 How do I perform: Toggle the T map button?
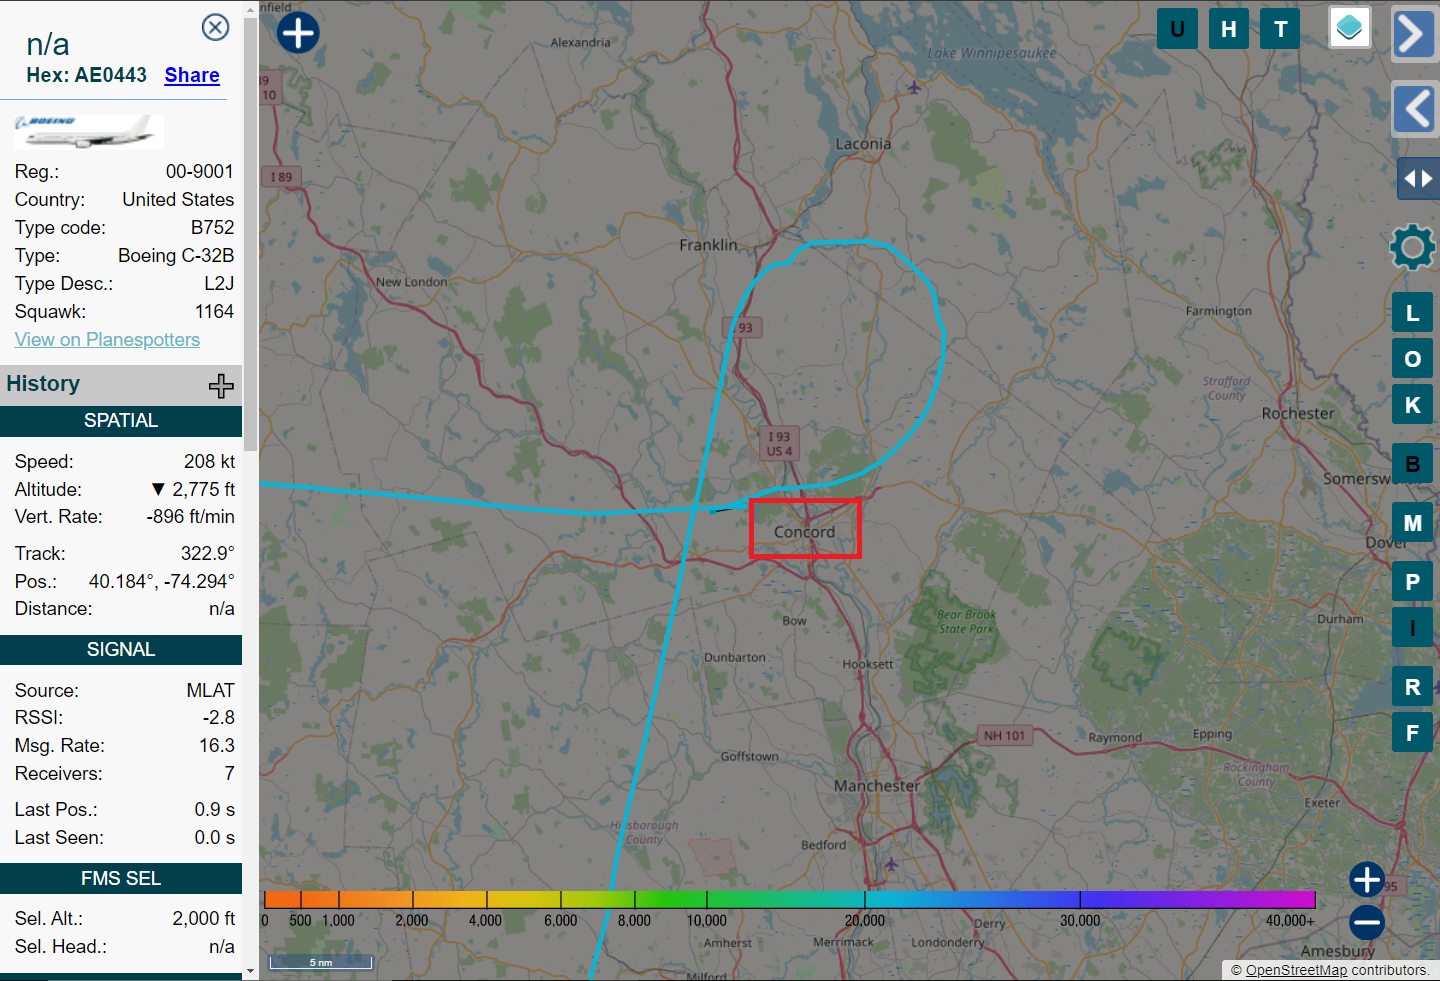point(1280,29)
